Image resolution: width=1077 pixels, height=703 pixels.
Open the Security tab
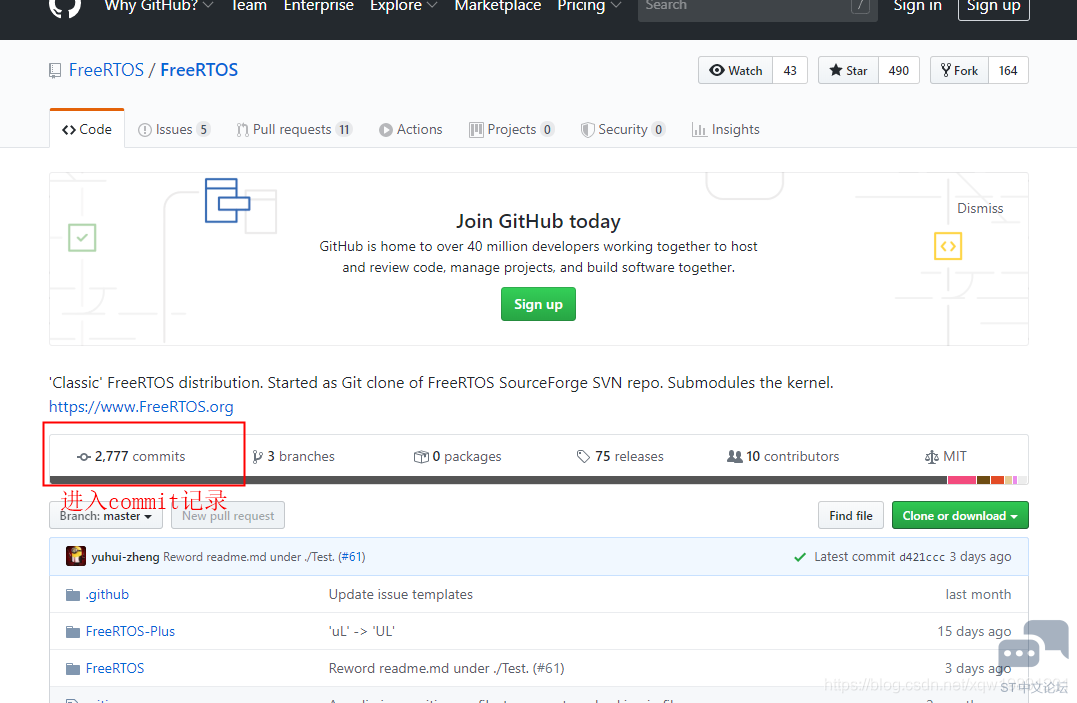[x=623, y=129]
